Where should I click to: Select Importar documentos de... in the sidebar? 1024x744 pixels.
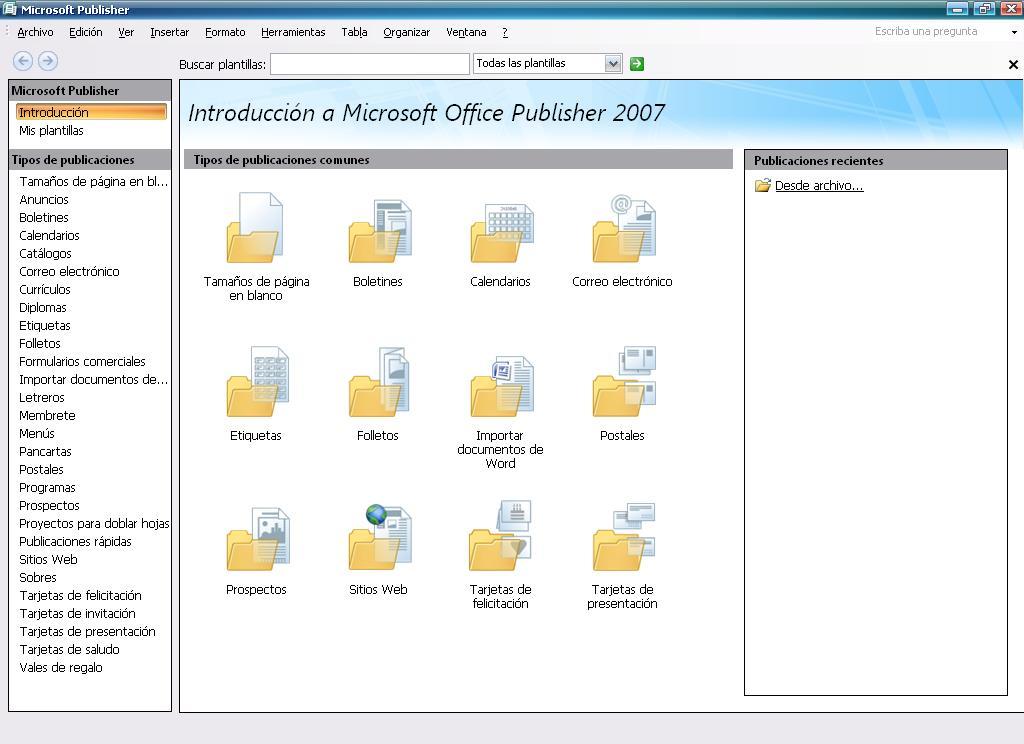click(x=93, y=380)
